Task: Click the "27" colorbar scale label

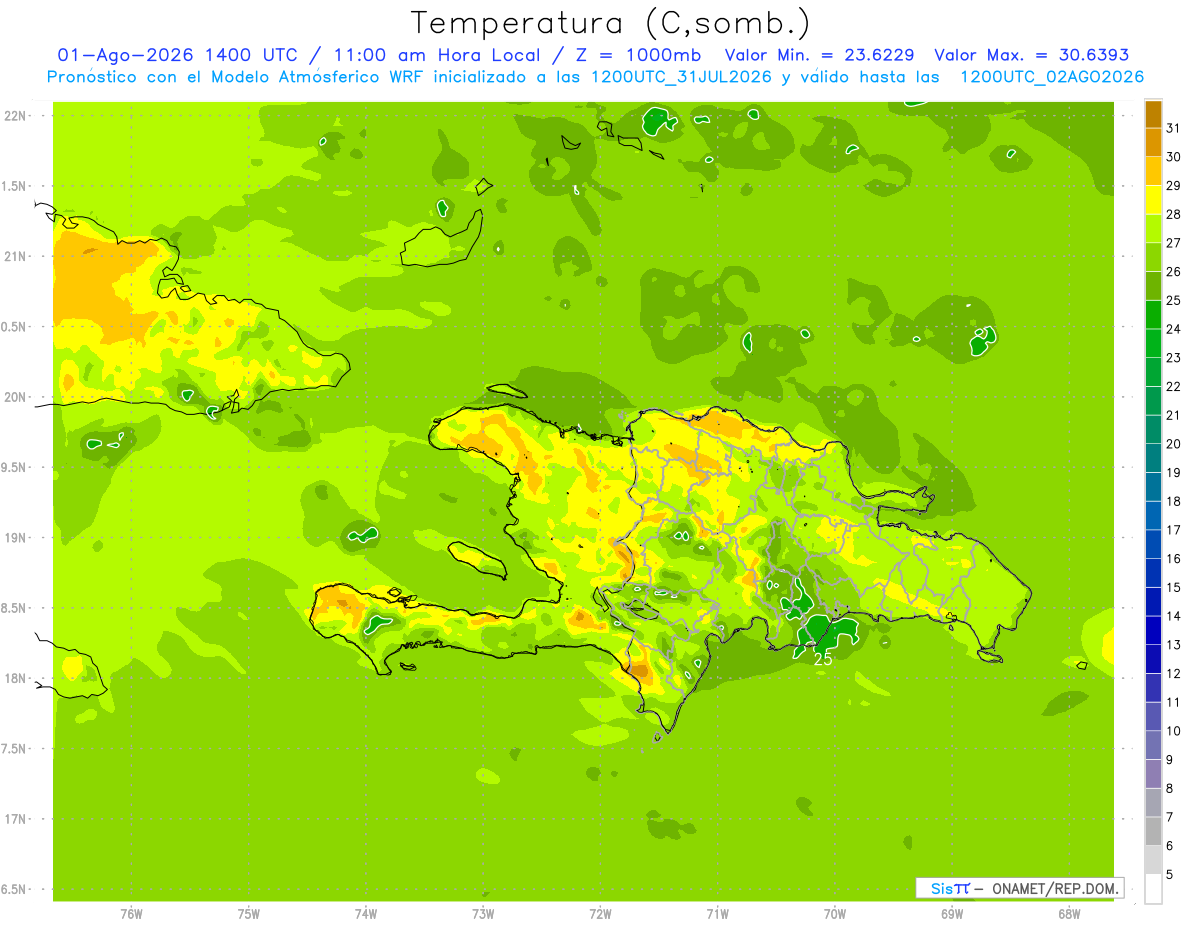Action: (1174, 243)
